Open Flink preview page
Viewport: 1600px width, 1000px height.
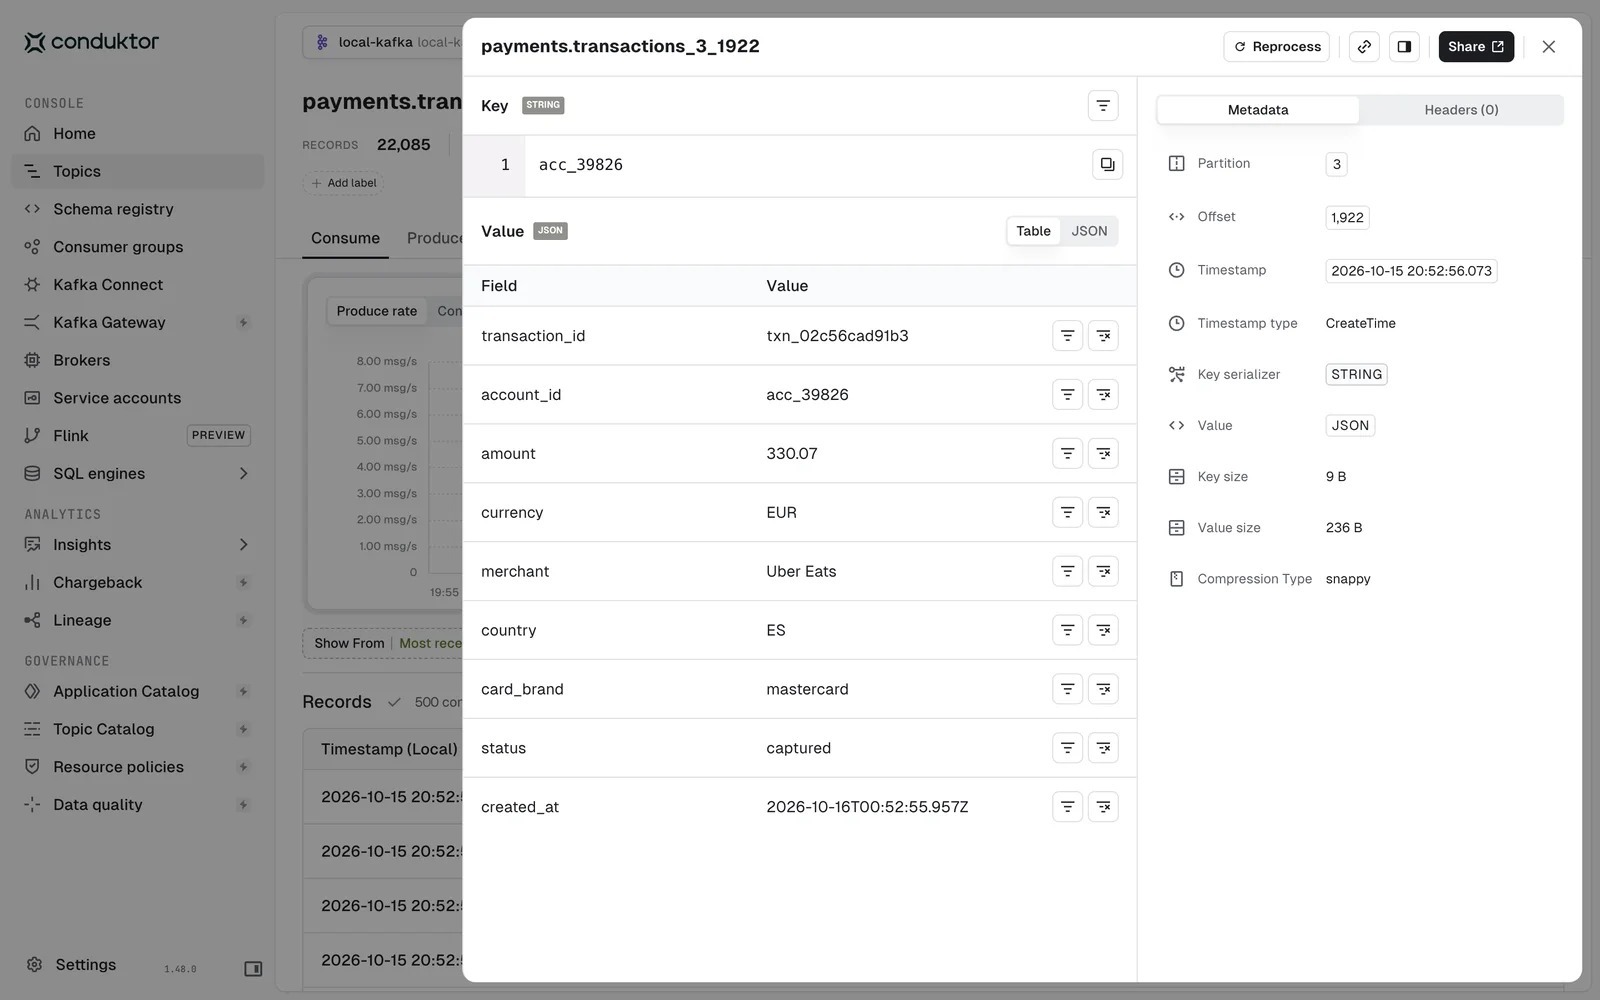[x=138, y=436]
